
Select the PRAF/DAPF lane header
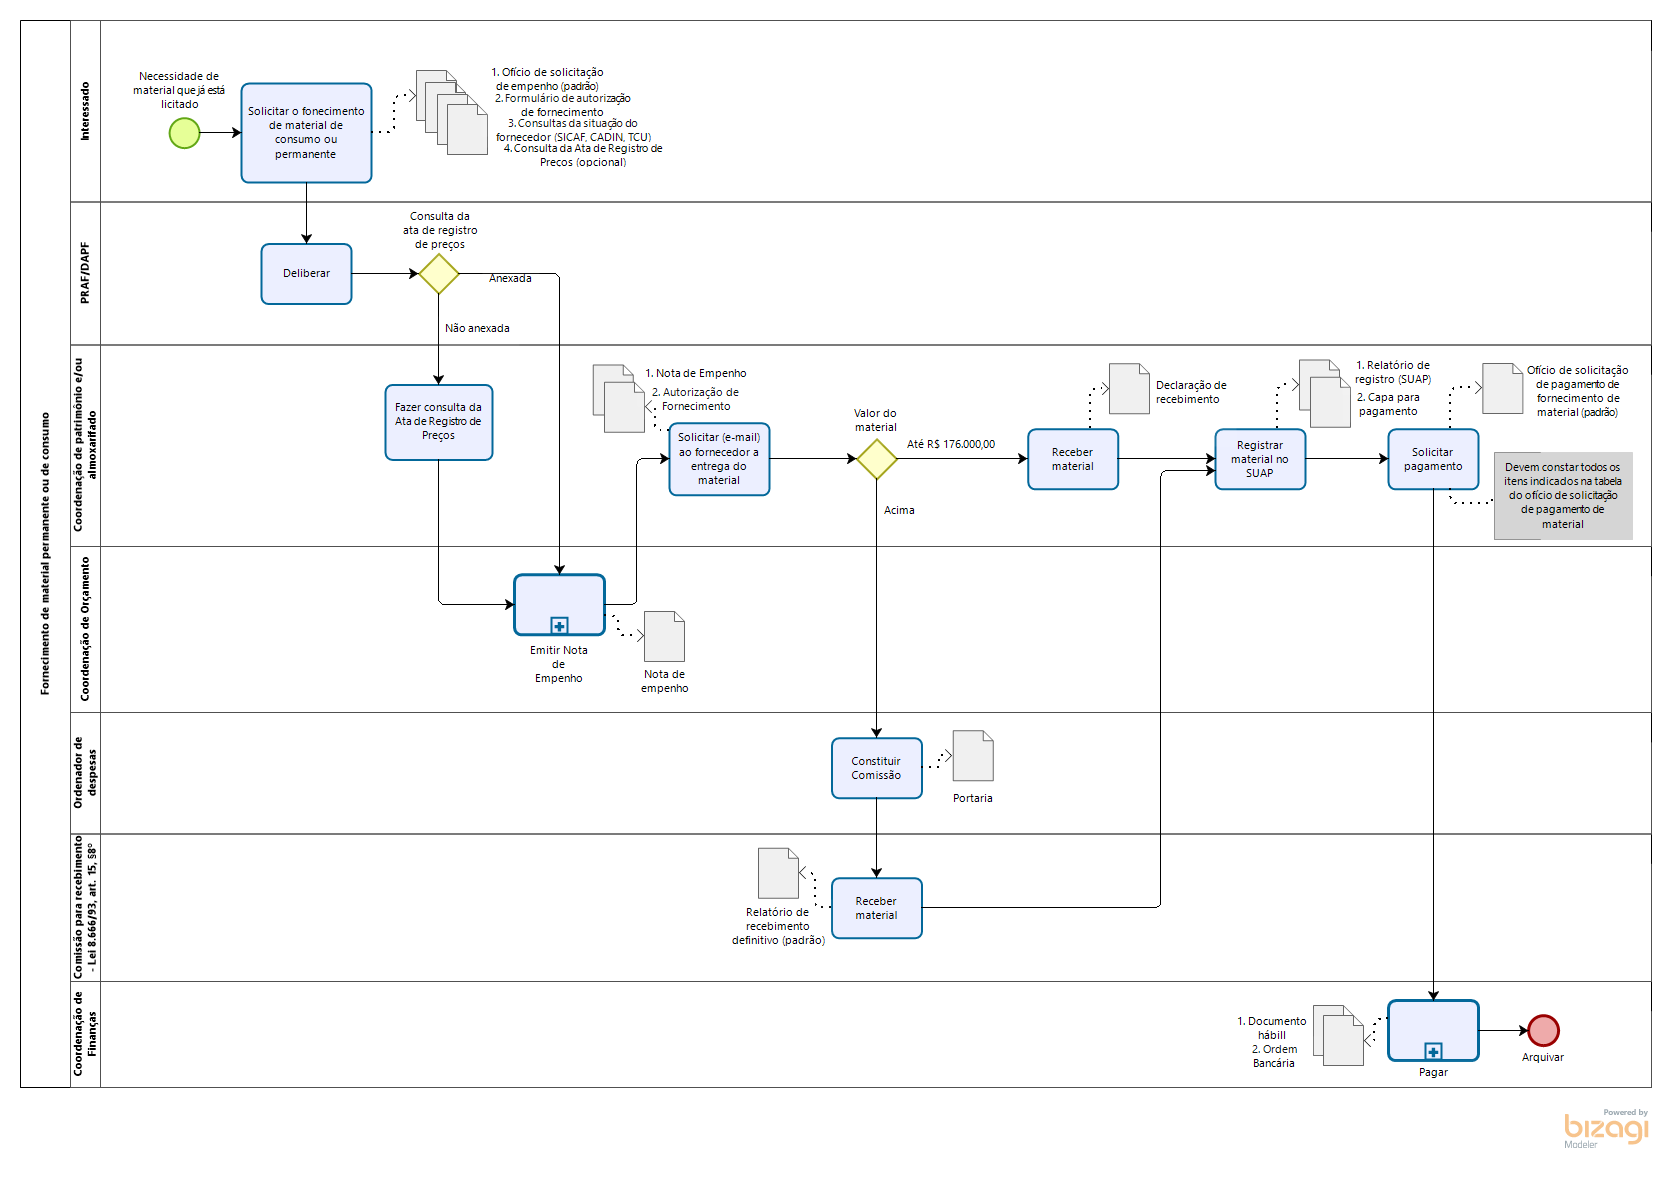[x=85, y=273]
